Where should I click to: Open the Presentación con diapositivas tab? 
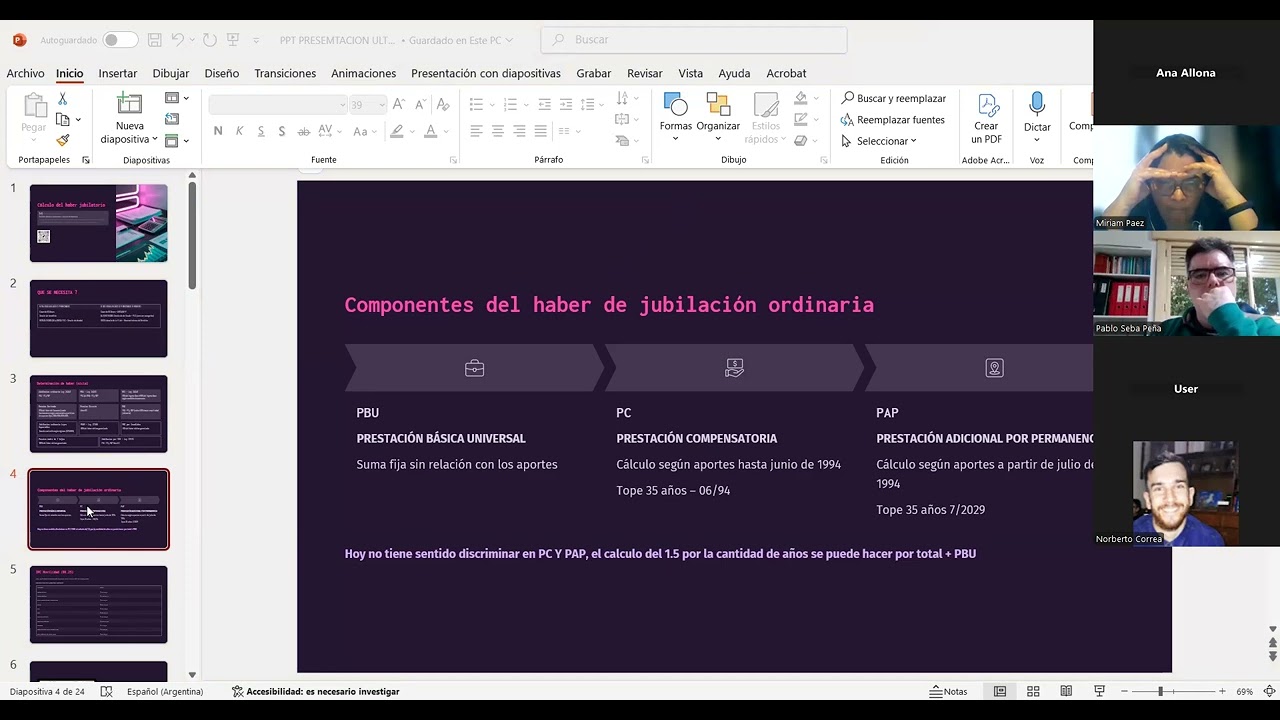point(486,73)
